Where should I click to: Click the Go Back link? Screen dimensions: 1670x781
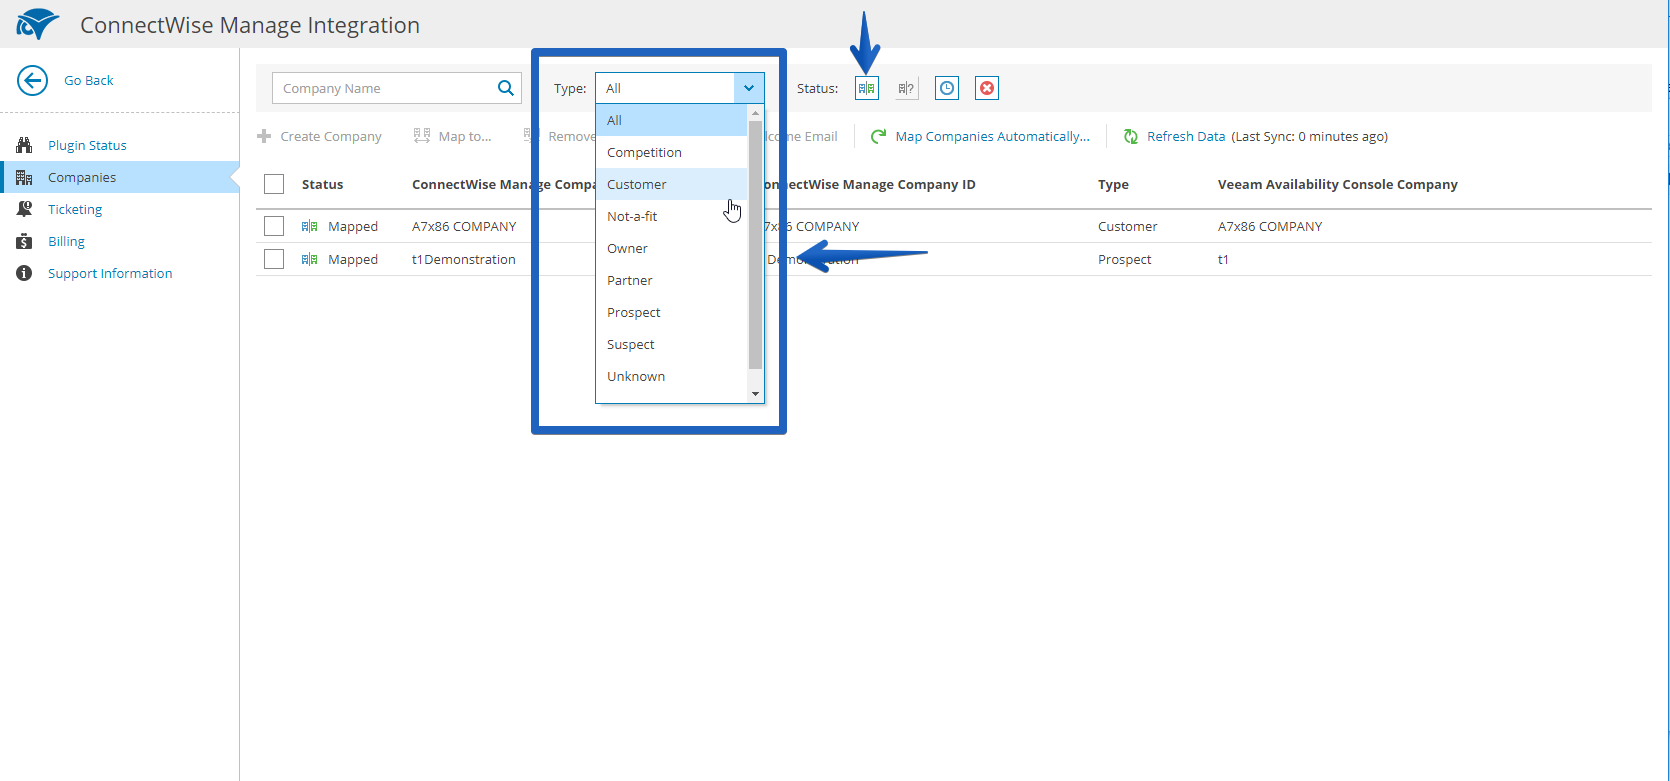point(89,80)
